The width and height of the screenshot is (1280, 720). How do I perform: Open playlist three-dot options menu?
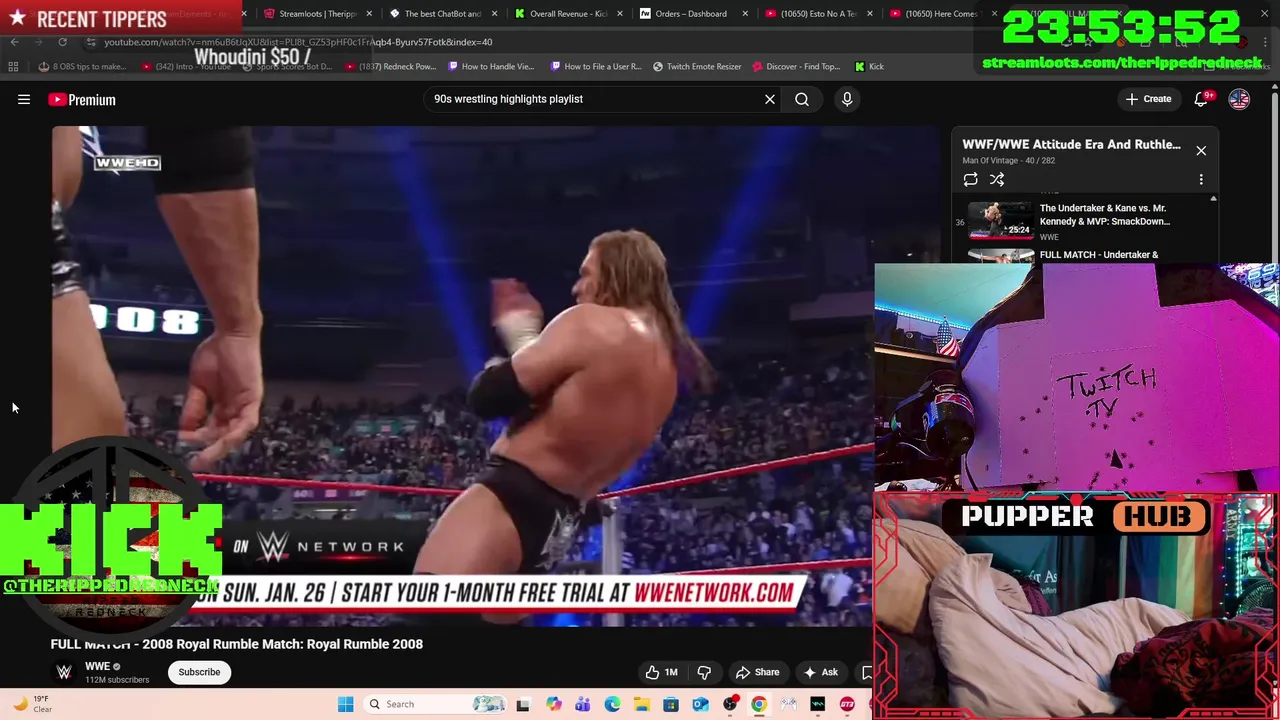(1201, 179)
